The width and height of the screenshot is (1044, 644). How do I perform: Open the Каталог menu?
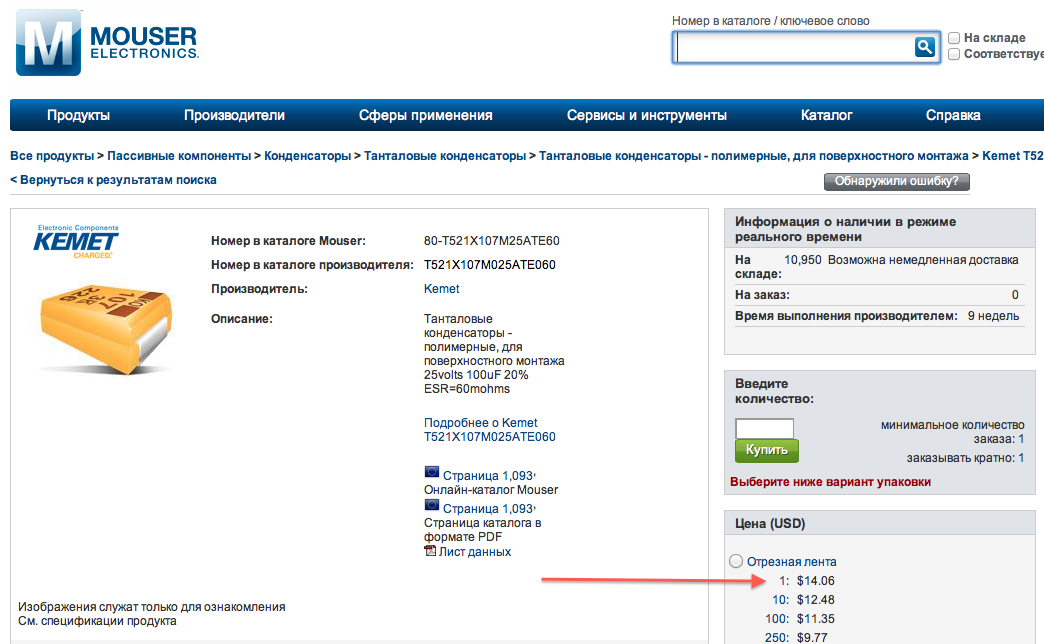(826, 115)
